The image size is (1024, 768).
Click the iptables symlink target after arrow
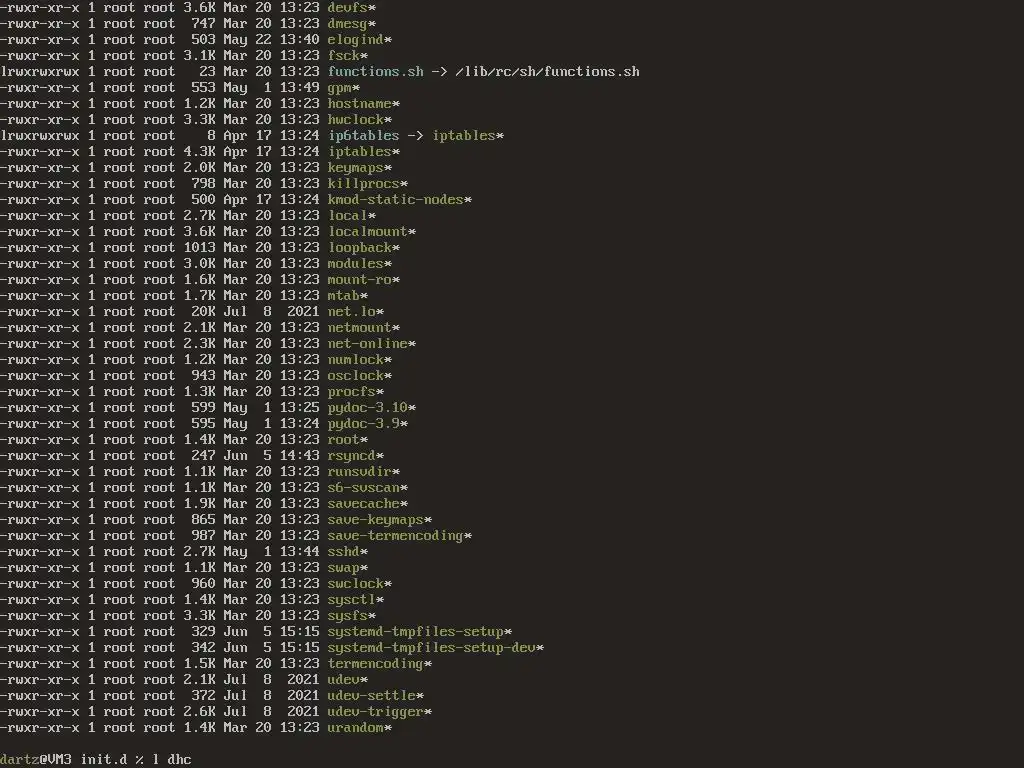(x=464, y=136)
